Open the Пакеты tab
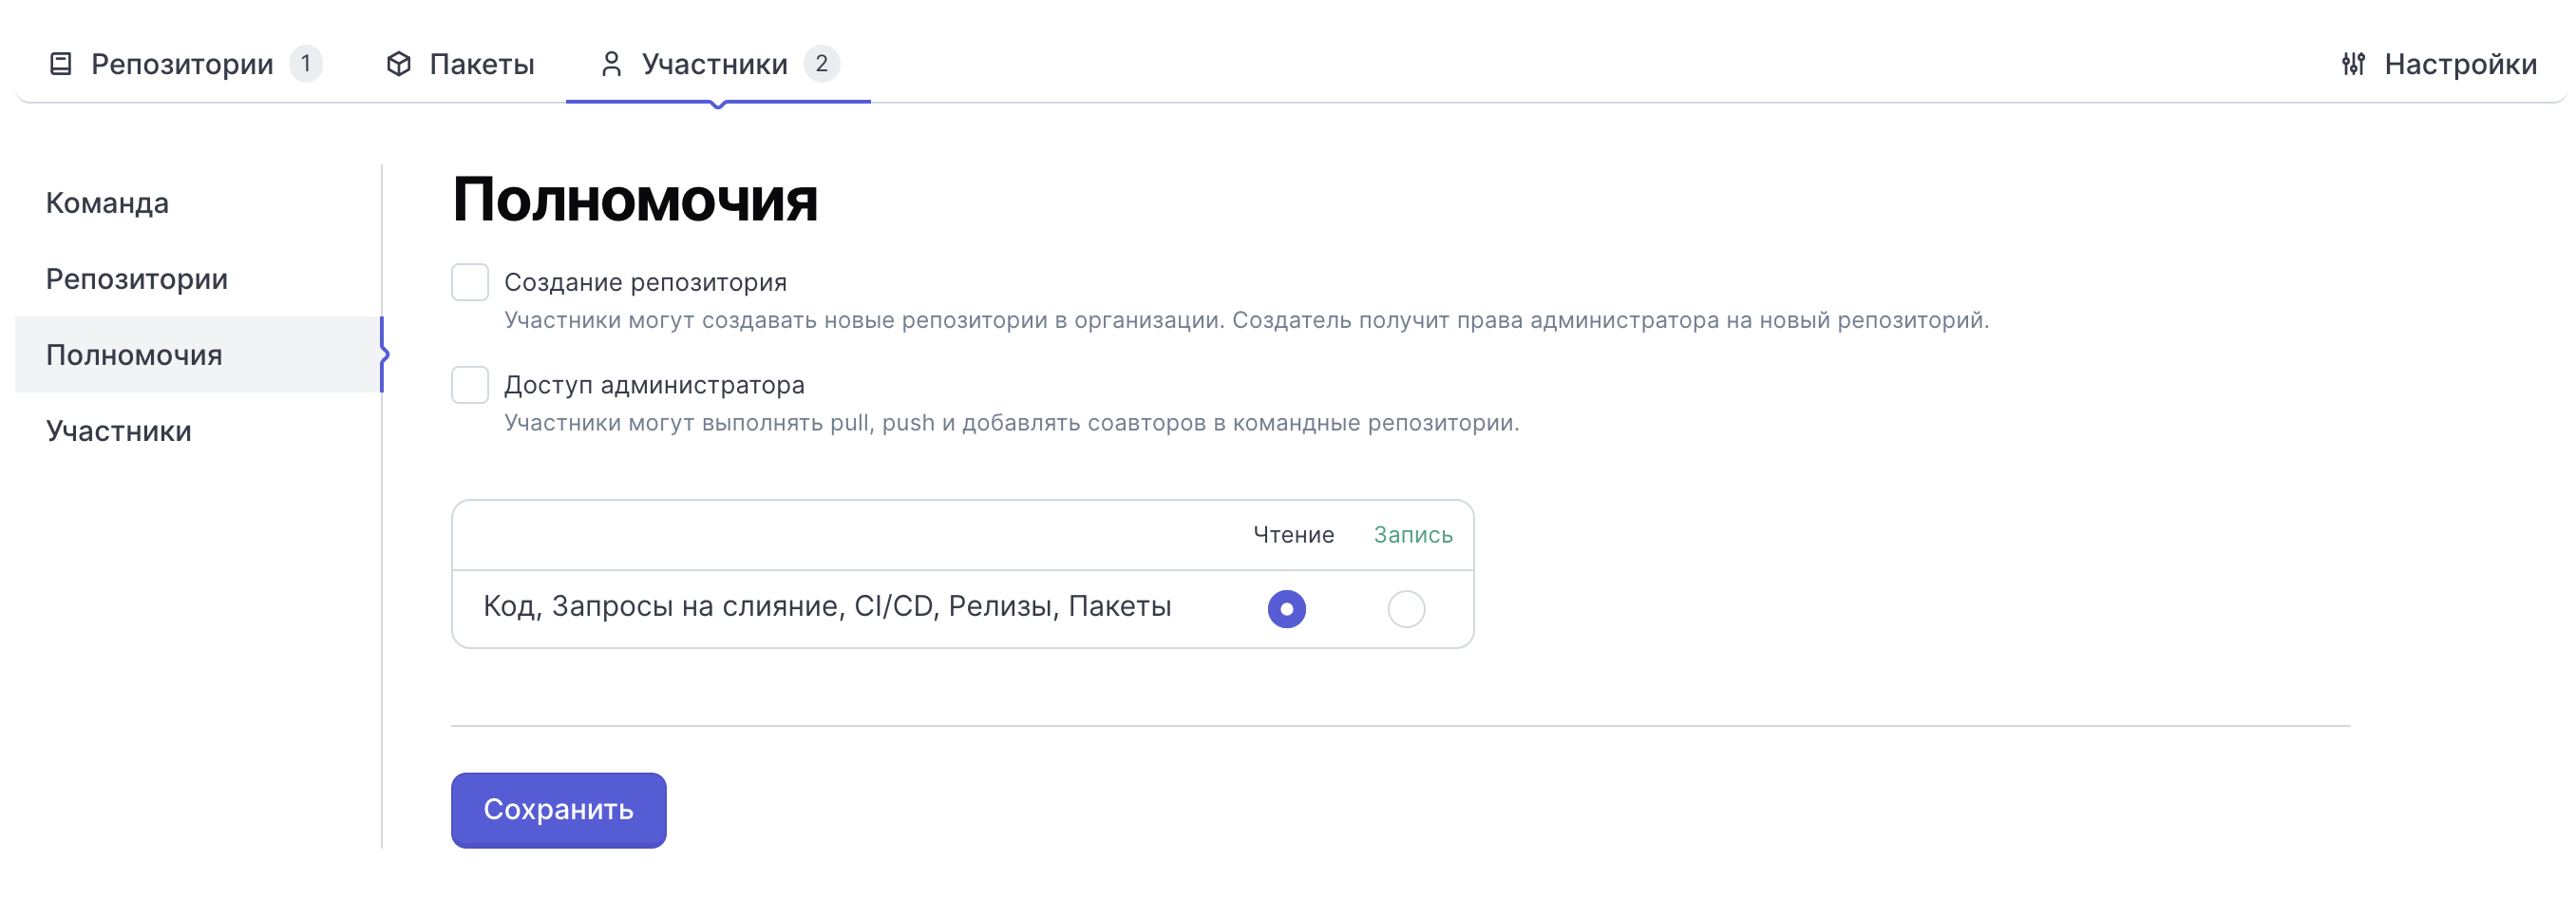2576x899 pixels. [x=481, y=65]
